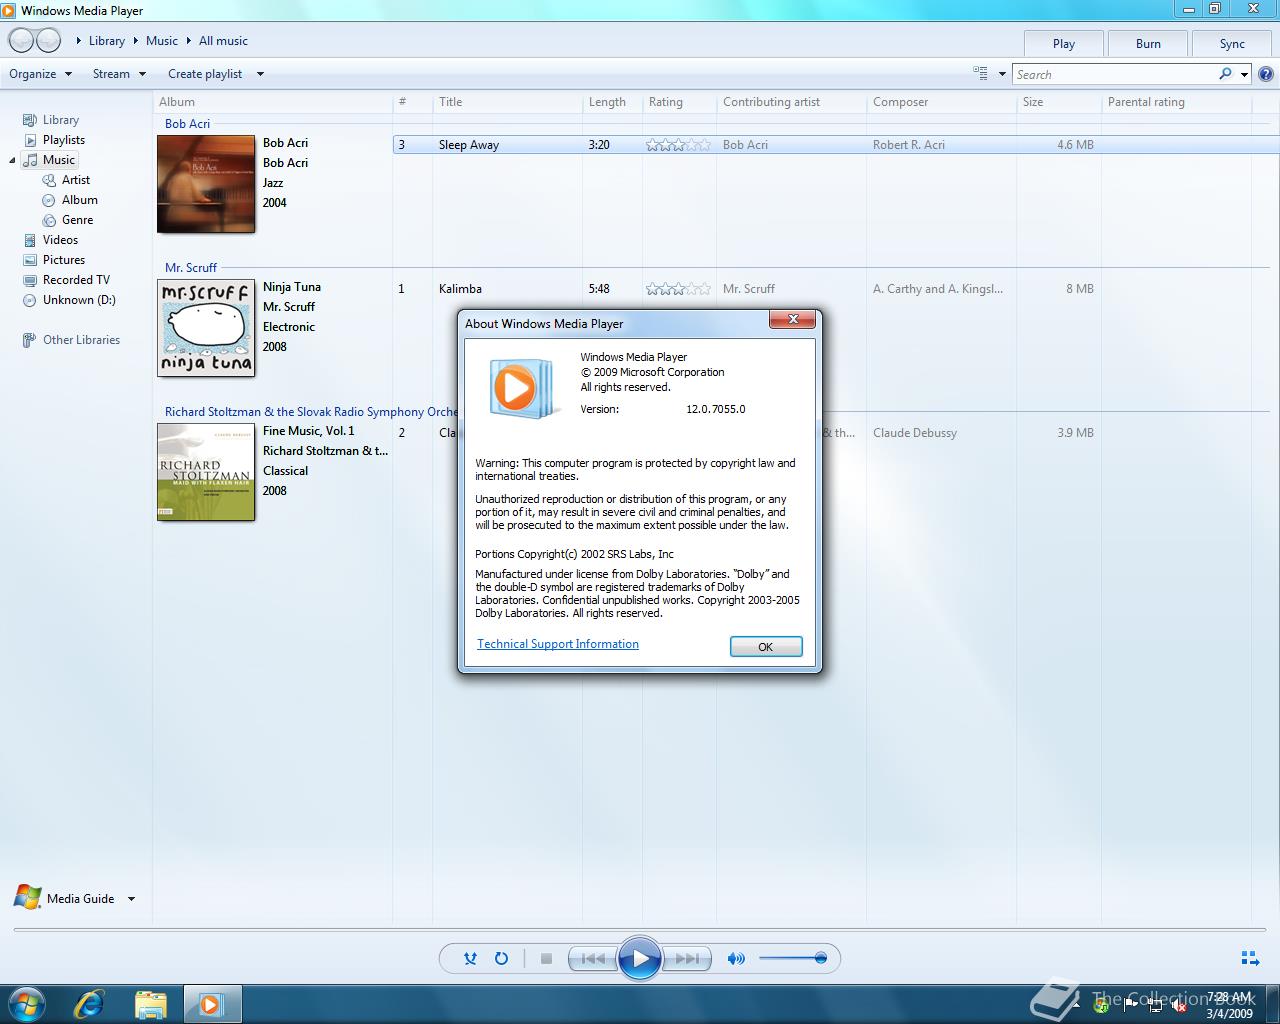Select the Music node in sidebar
Image resolution: width=1280 pixels, height=1024 pixels.
[50, 160]
